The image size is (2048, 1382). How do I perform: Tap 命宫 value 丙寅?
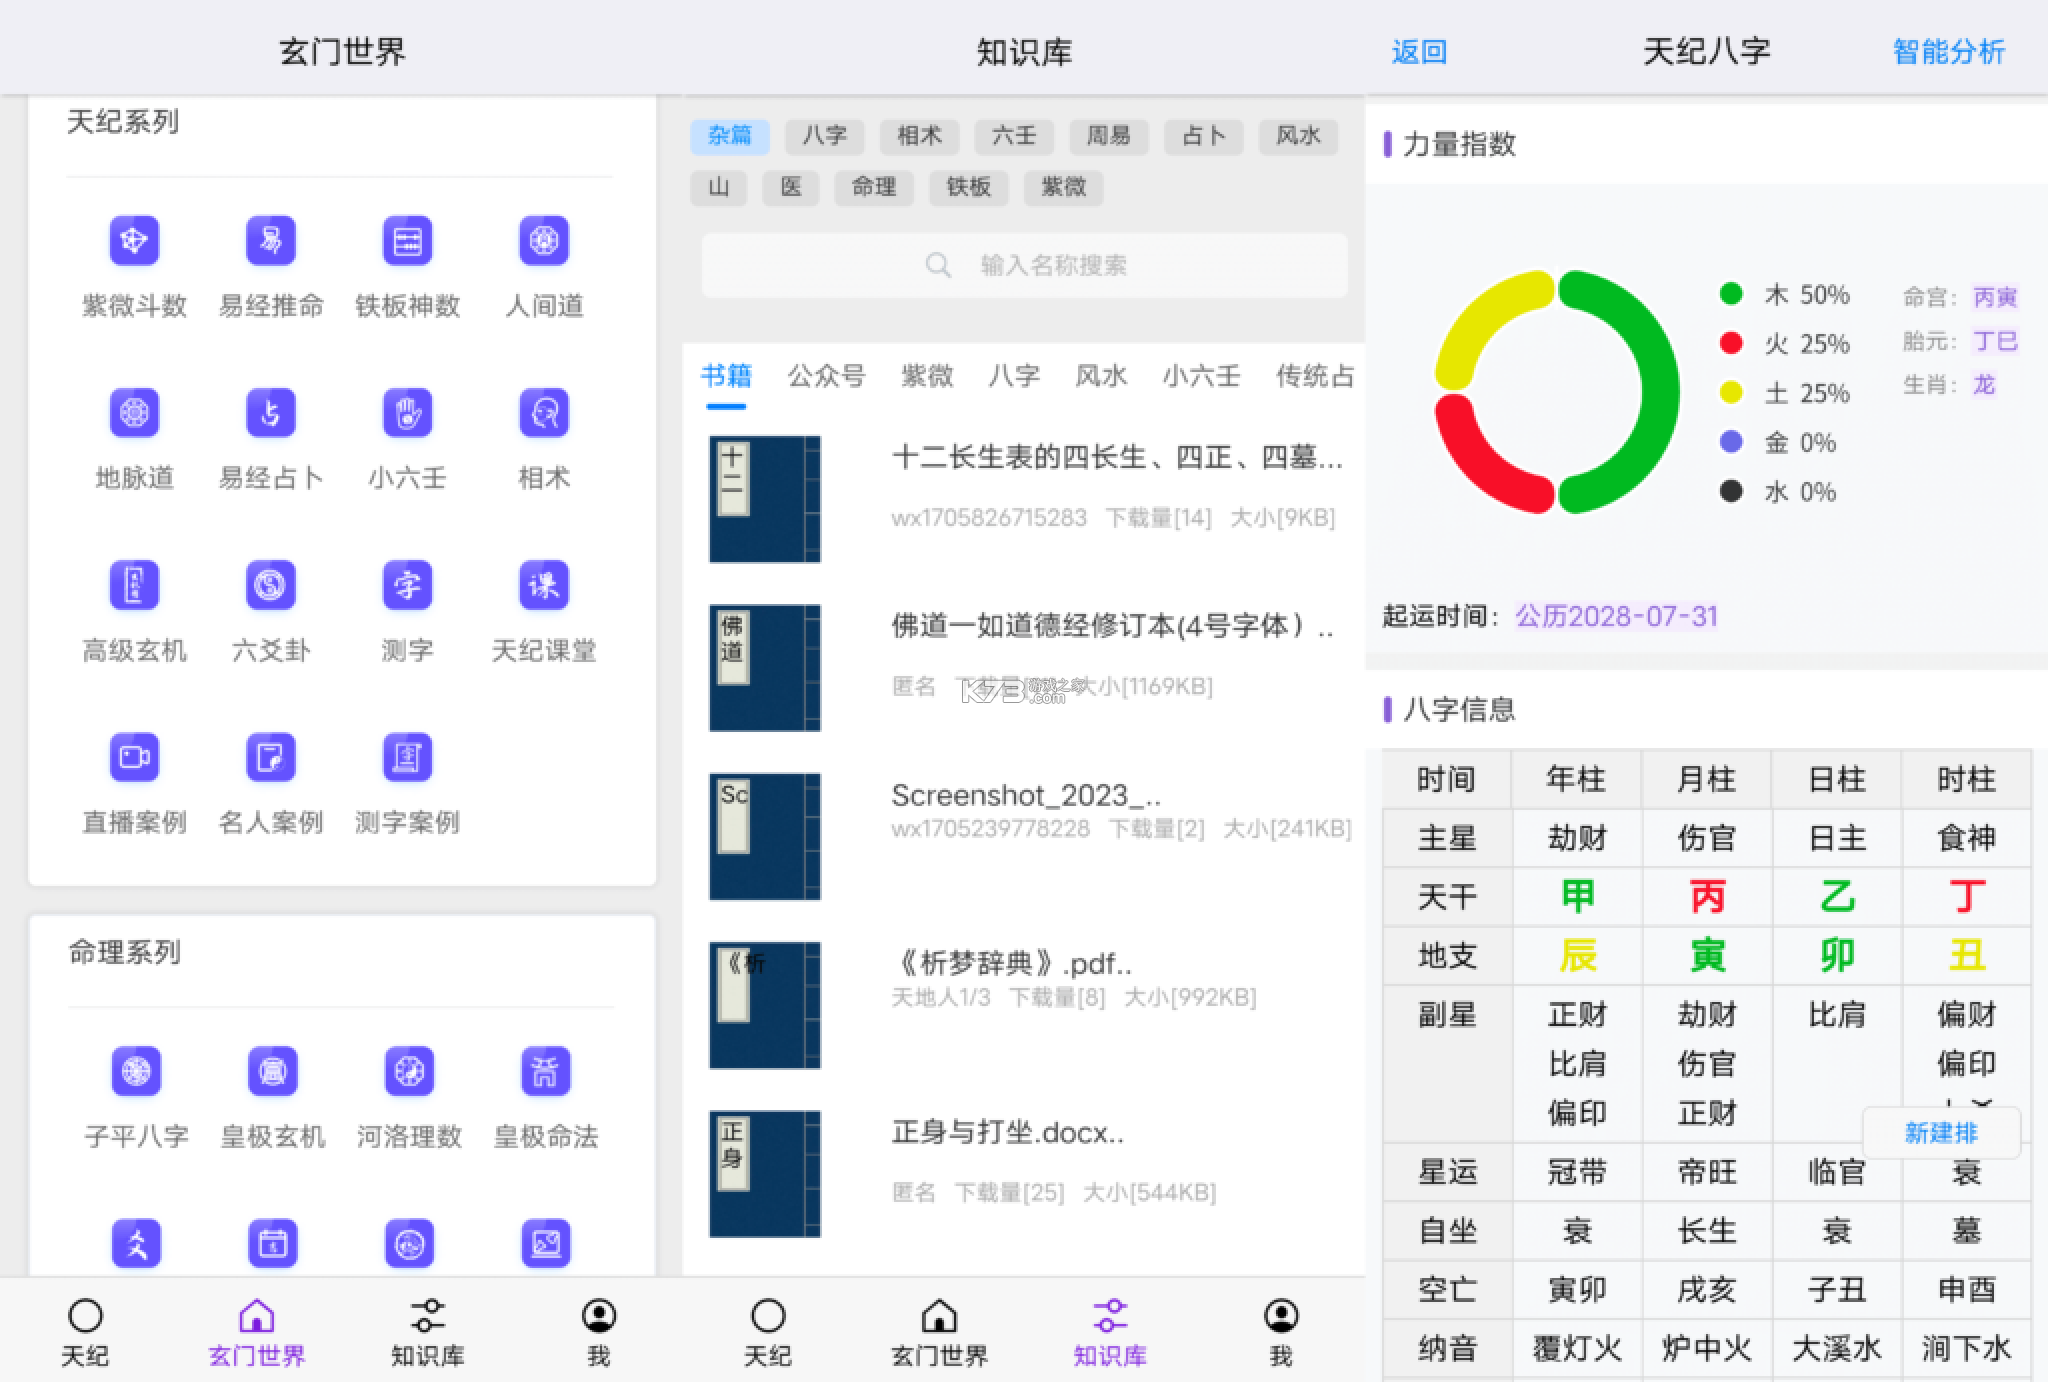(x=1995, y=297)
